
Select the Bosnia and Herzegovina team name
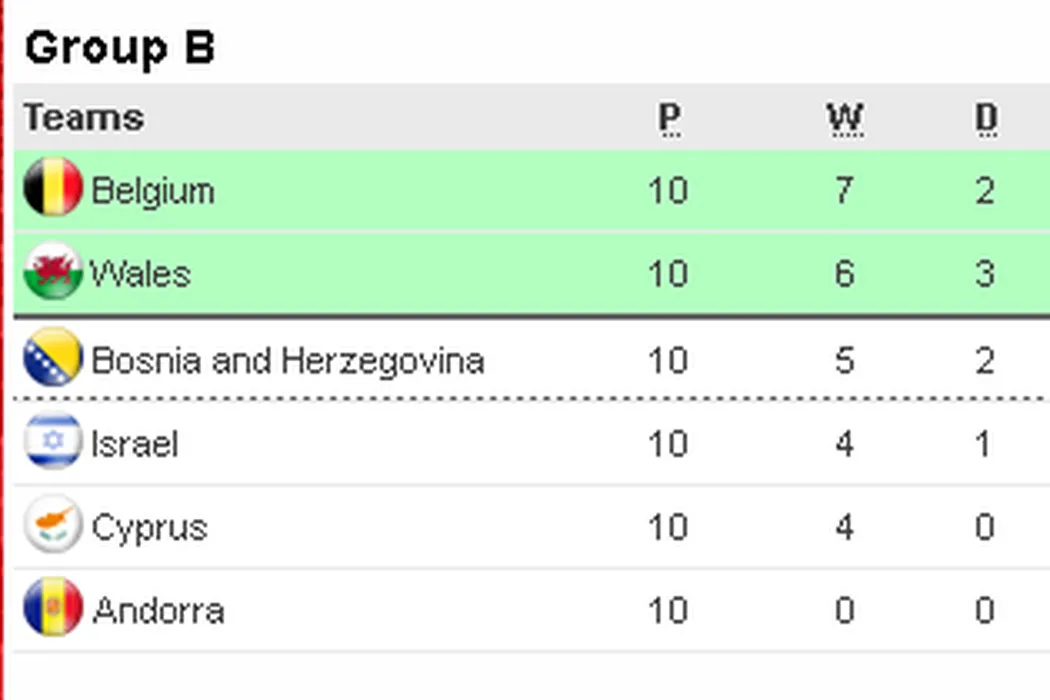(287, 360)
